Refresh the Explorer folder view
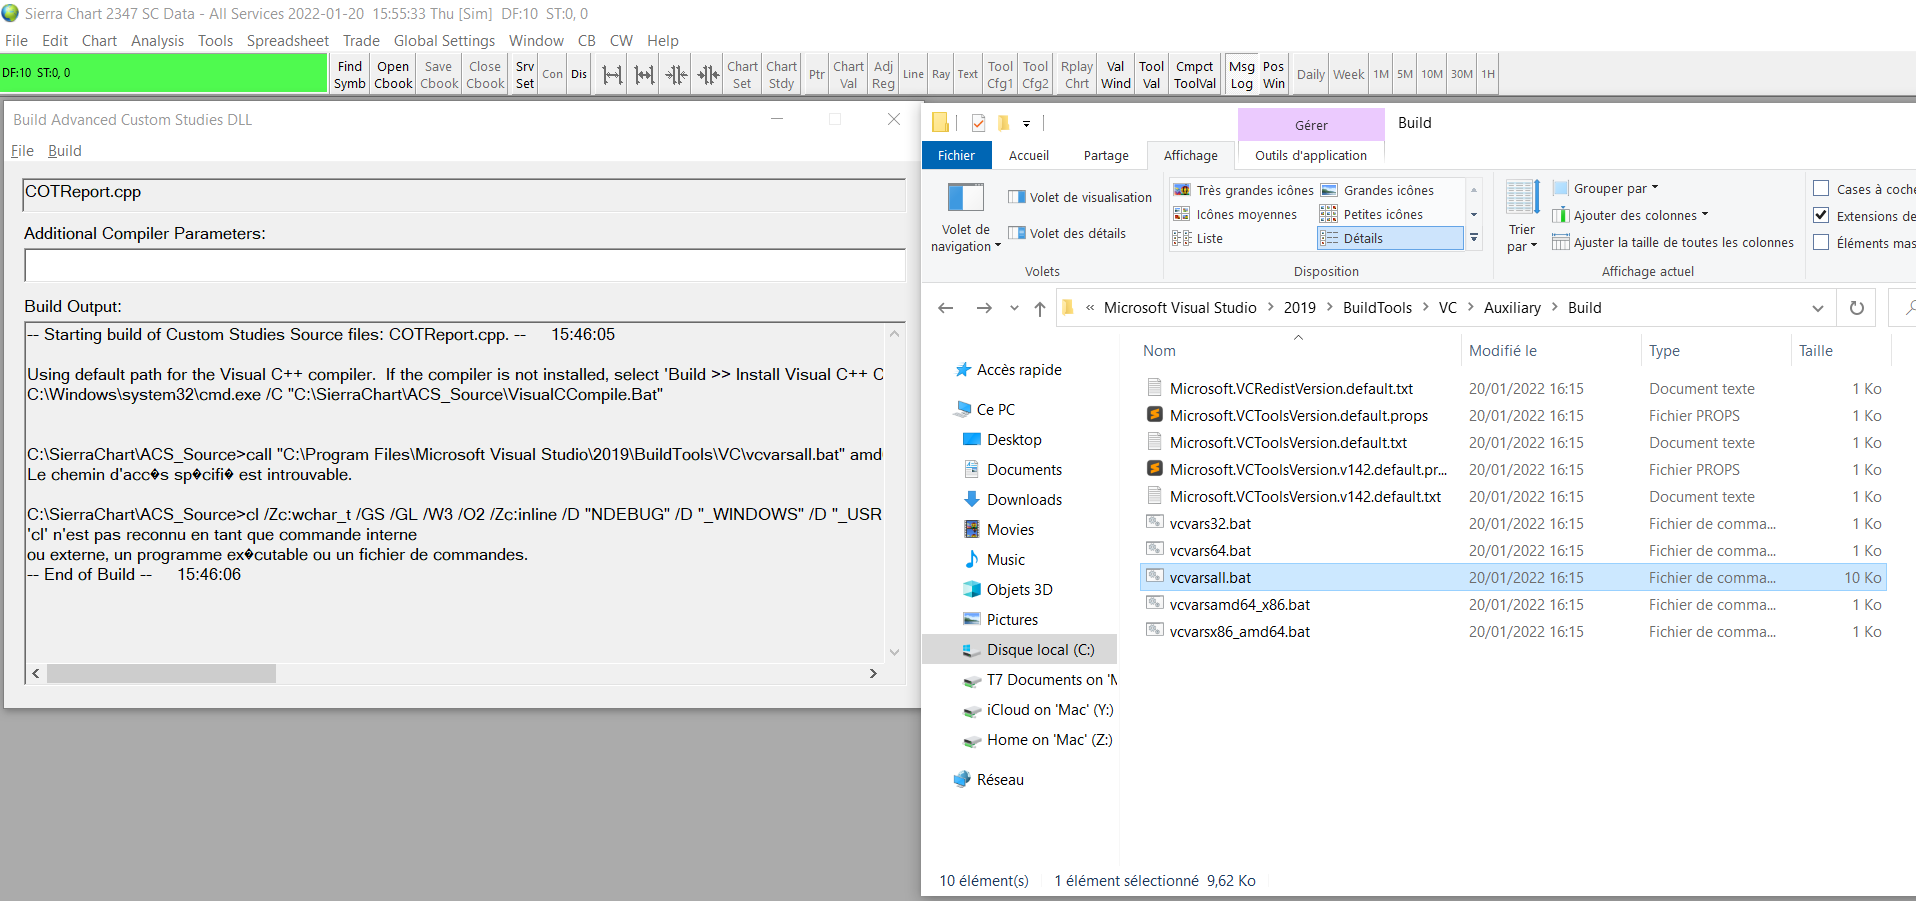Screen dimensions: 1916x901 [x=1856, y=308]
